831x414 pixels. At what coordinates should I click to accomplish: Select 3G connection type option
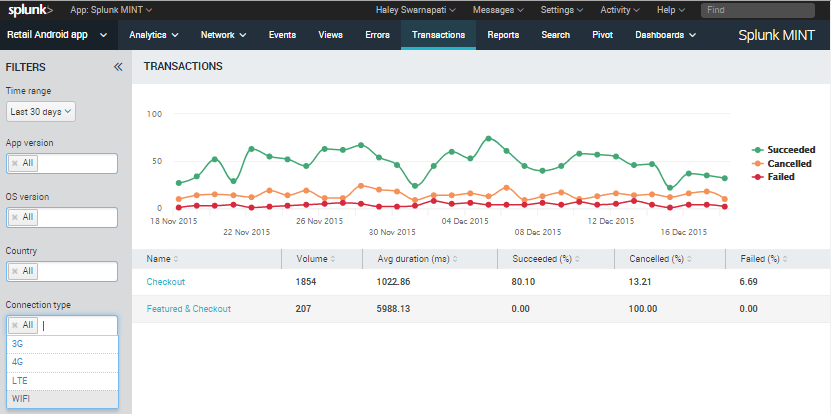click(63, 344)
